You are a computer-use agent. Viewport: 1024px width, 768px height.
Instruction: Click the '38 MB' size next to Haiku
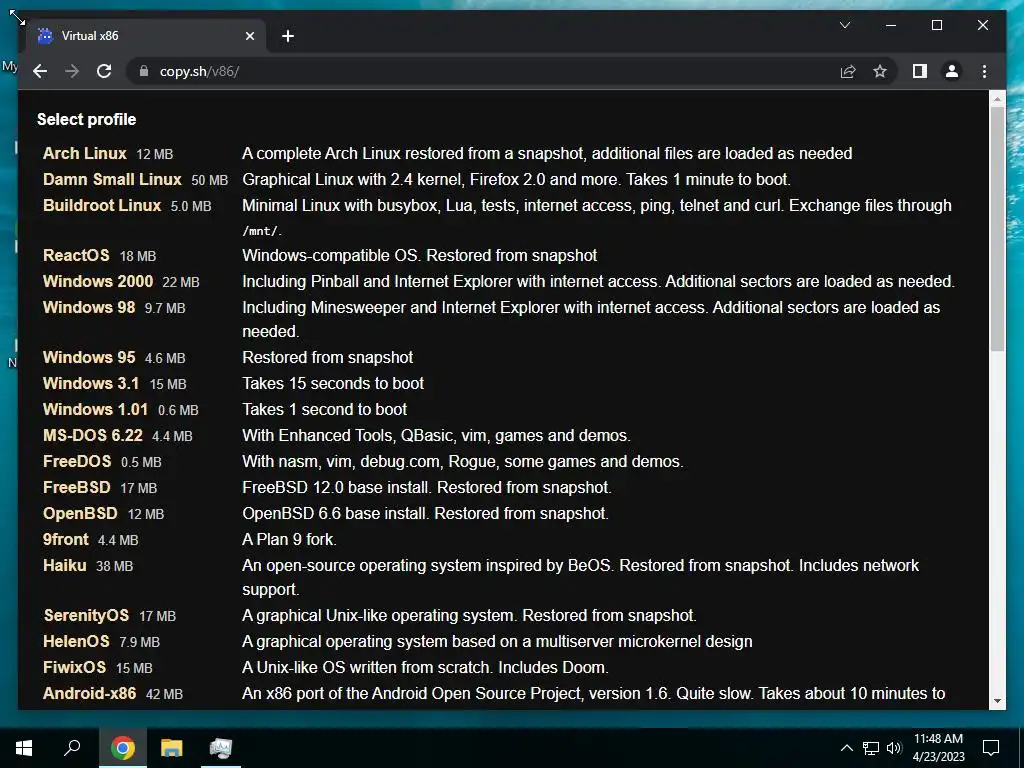point(114,566)
